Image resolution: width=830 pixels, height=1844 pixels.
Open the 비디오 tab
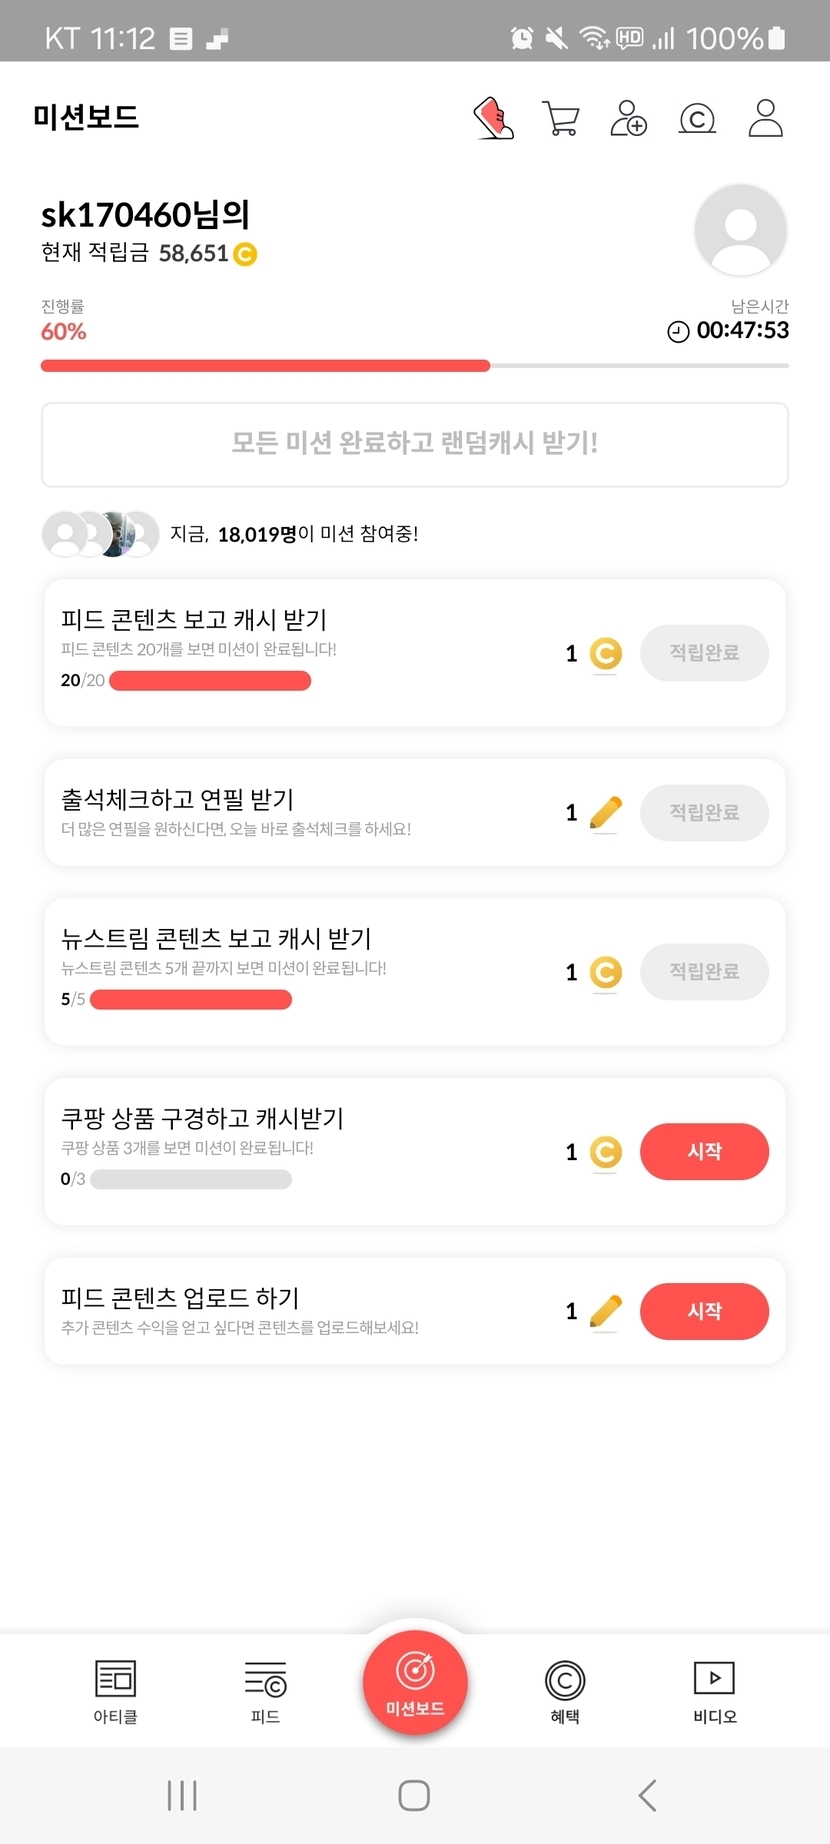tap(715, 1692)
